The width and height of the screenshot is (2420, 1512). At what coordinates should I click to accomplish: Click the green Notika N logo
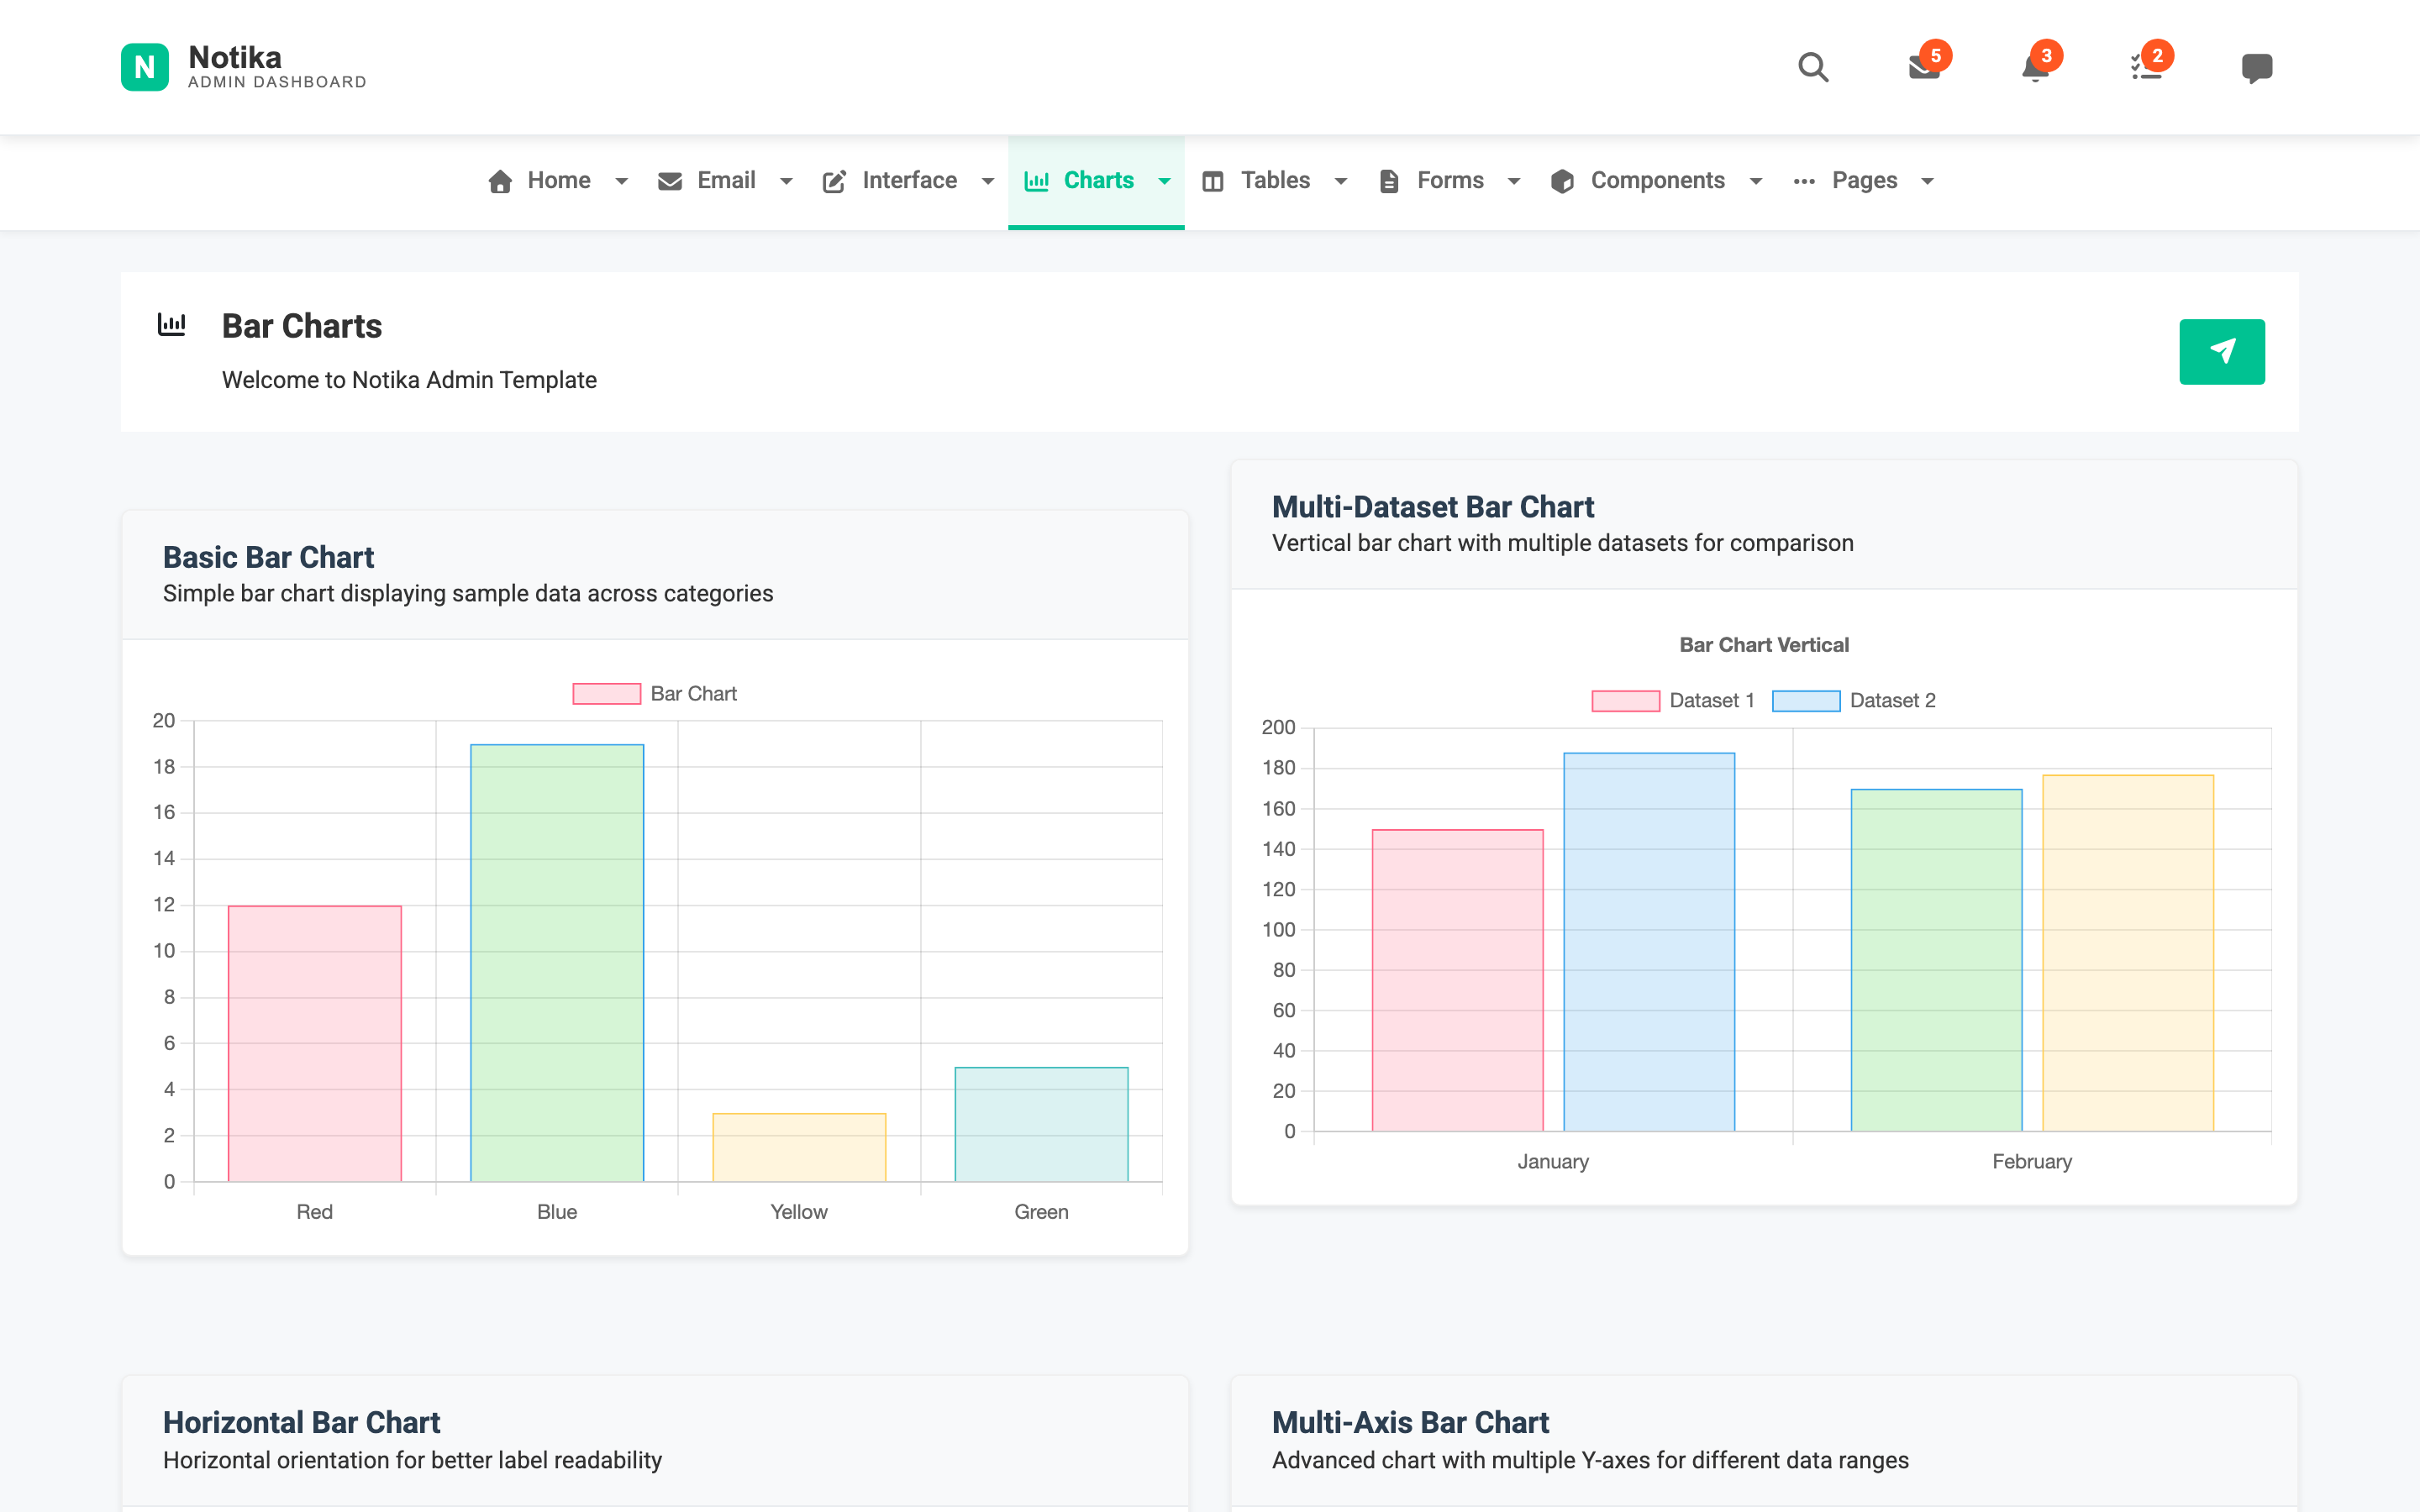tap(145, 67)
